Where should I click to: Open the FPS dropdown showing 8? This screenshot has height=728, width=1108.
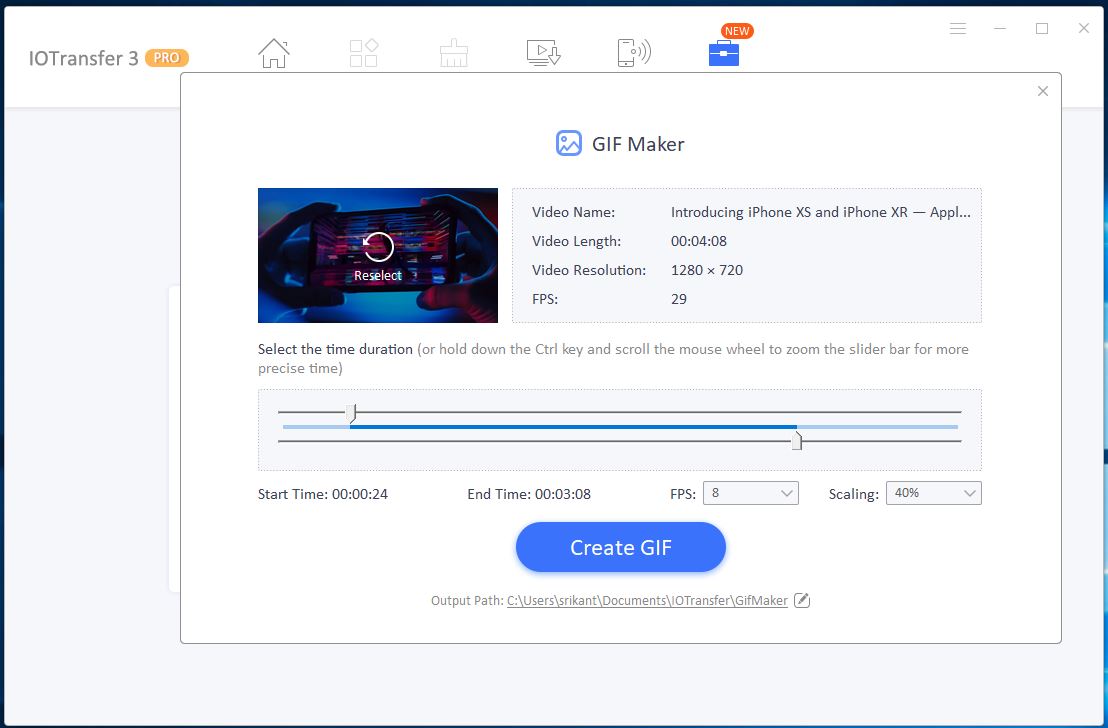[750, 493]
